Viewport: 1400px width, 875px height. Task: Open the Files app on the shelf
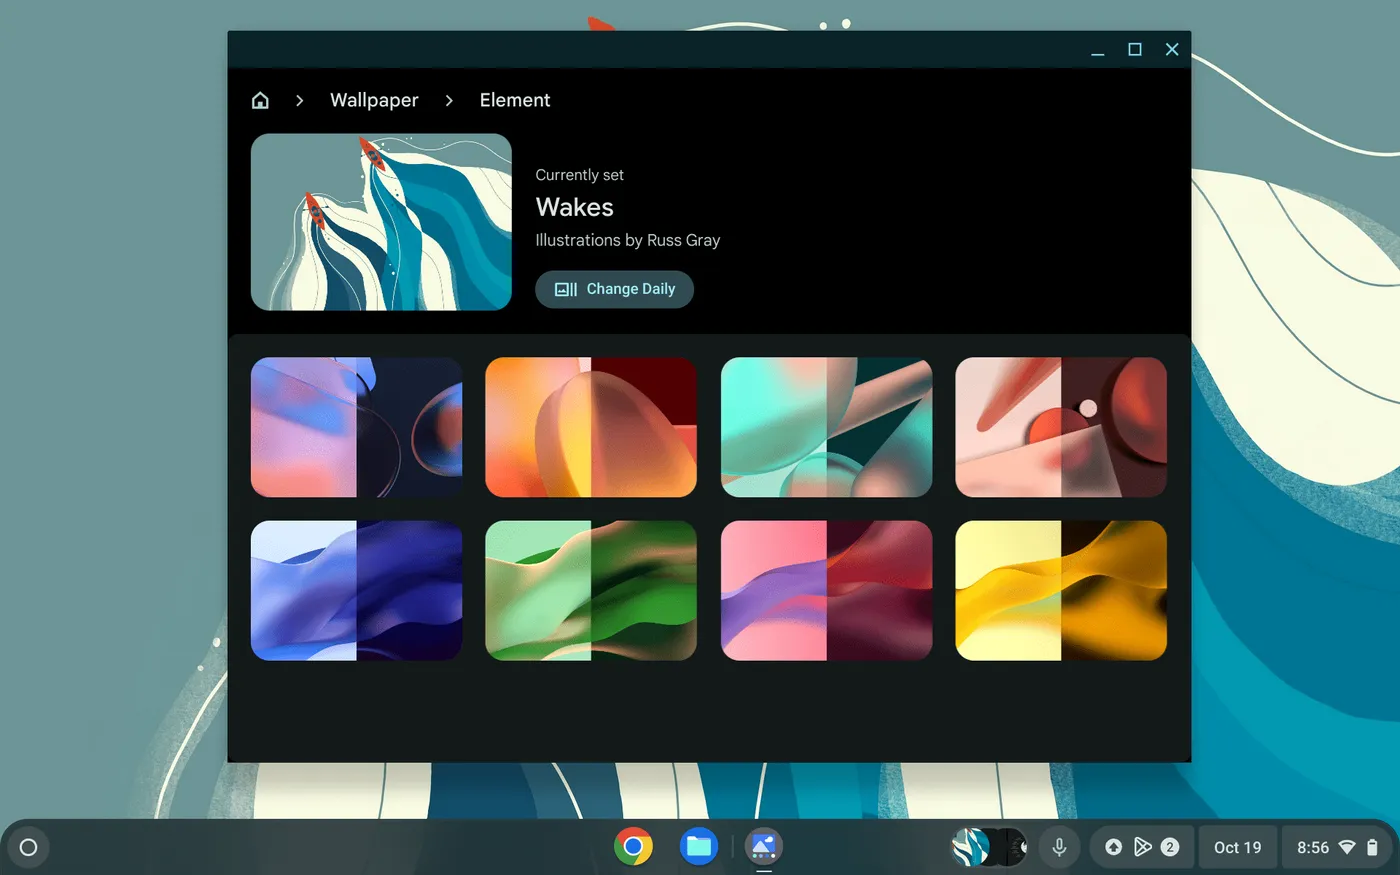pyautogui.click(x=698, y=847)
